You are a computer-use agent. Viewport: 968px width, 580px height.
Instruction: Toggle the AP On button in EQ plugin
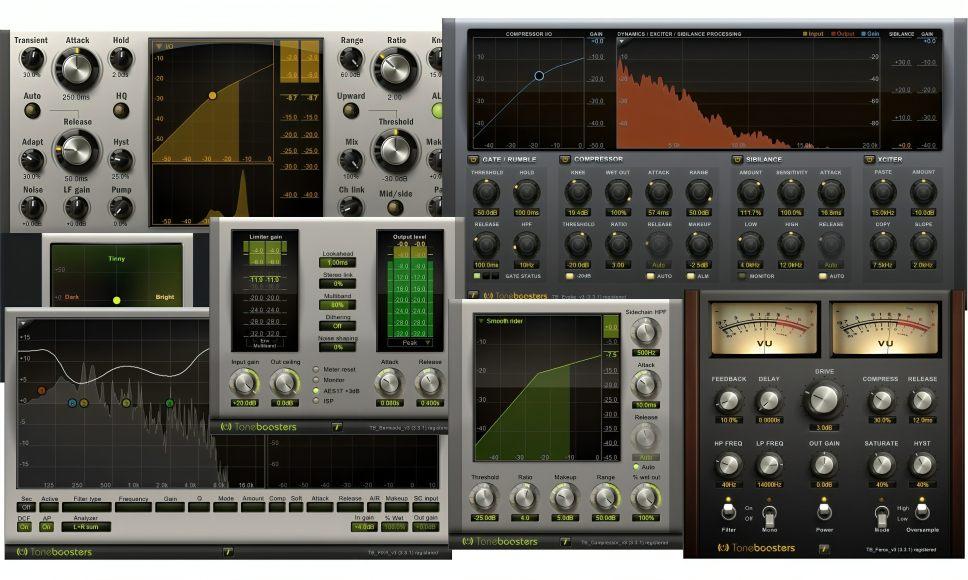pyautogui.click(x=47, y=527)
